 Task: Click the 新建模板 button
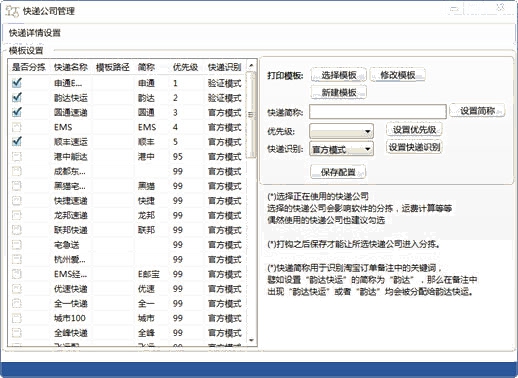339,92
